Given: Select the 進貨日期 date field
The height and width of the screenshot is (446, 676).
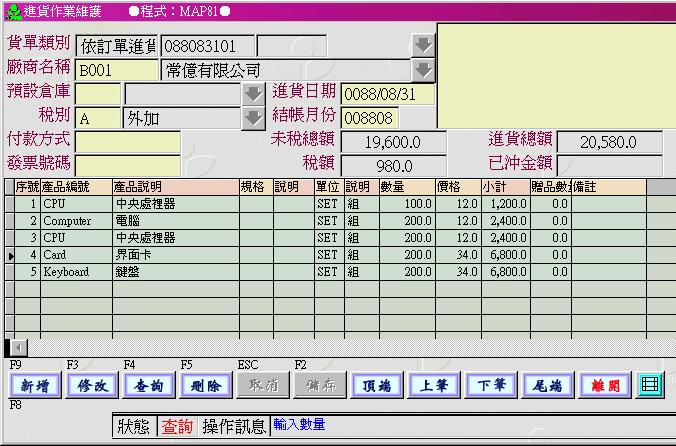Looking at the screenshot, I should coord(392,94).
